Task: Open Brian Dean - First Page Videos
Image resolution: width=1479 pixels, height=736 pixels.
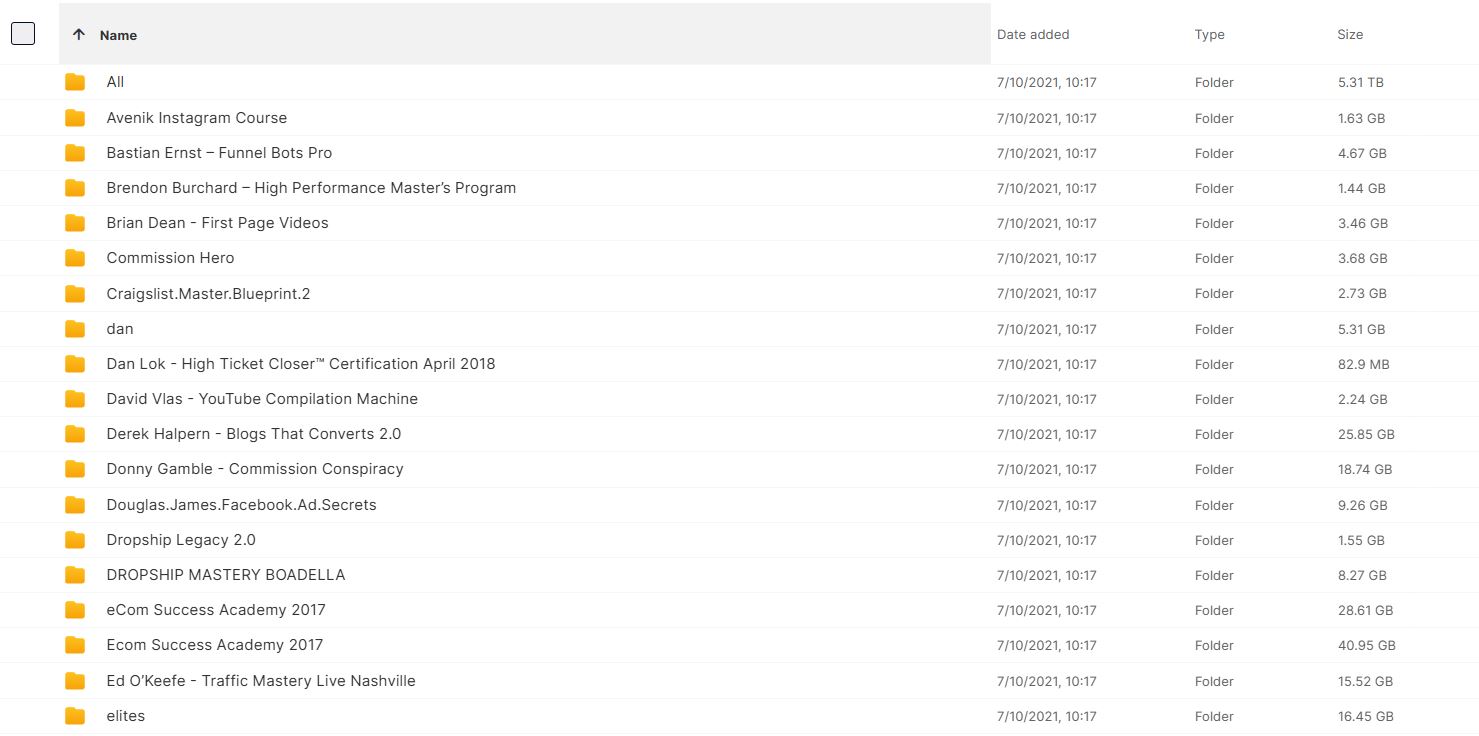Action: tap(217, 223)
